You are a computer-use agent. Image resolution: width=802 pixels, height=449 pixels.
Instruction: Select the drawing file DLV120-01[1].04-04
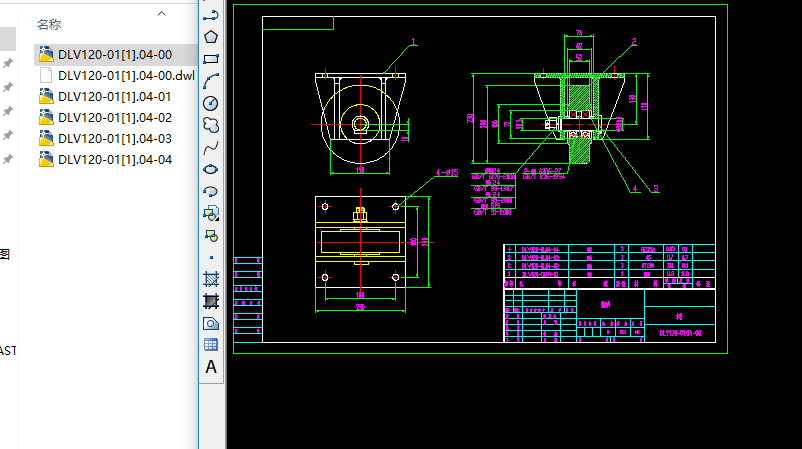coord(114,160)
